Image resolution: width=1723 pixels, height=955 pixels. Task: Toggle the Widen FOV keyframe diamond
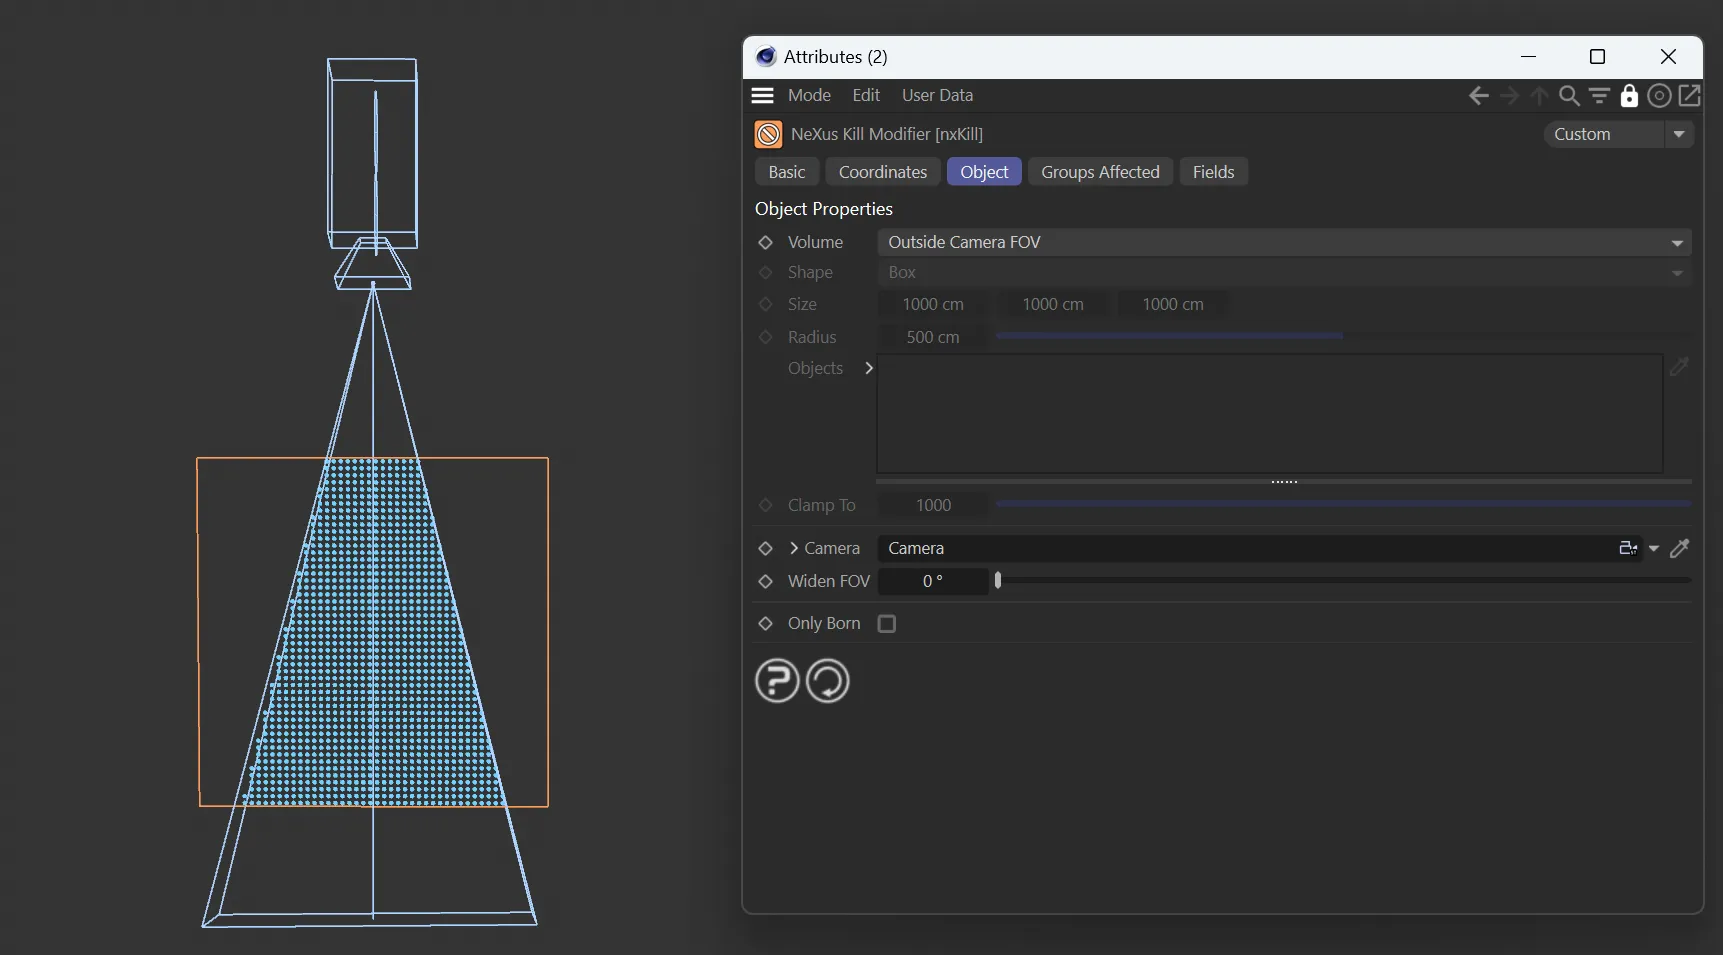point(766,581)
